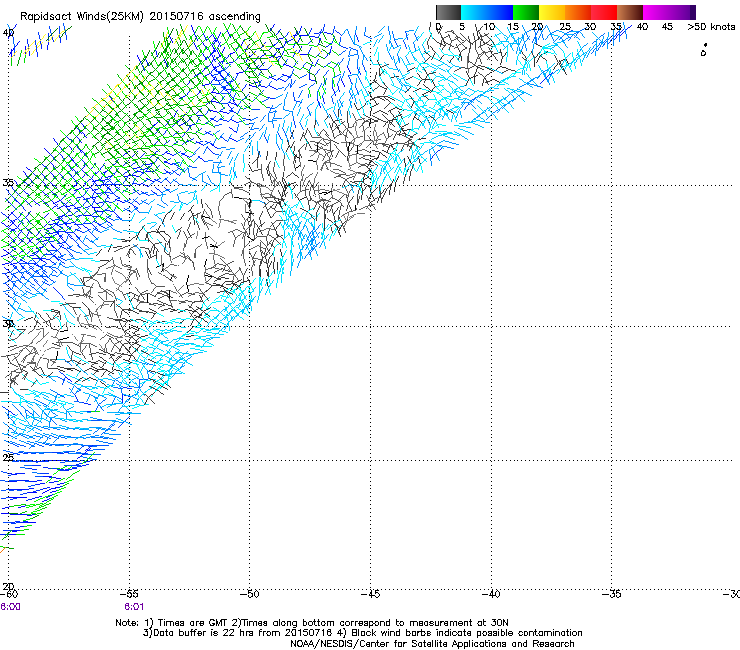The image size is (740, 650).
Task: Click the date 20150716 ascending in title
Action: tap(205, 17)
